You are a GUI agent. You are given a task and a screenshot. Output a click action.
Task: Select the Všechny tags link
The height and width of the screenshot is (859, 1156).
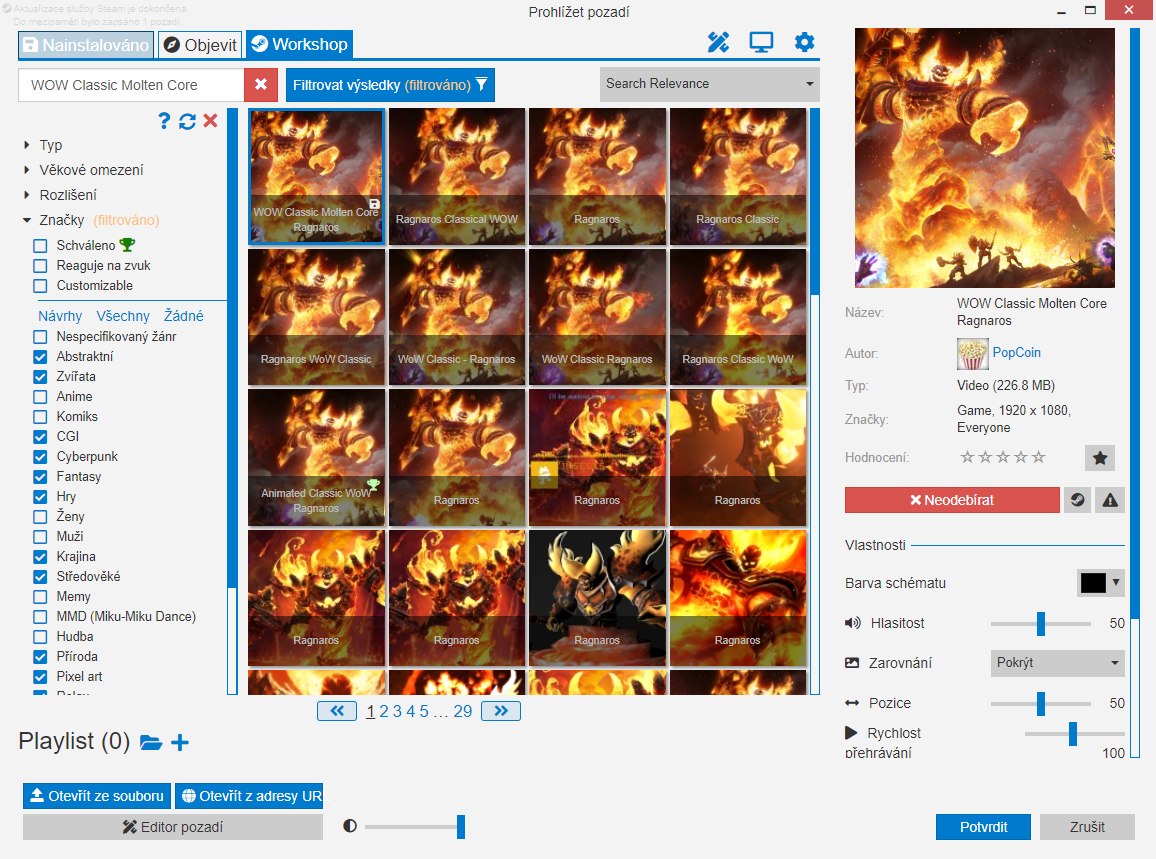pyautogui.click(x=123, y=316)
